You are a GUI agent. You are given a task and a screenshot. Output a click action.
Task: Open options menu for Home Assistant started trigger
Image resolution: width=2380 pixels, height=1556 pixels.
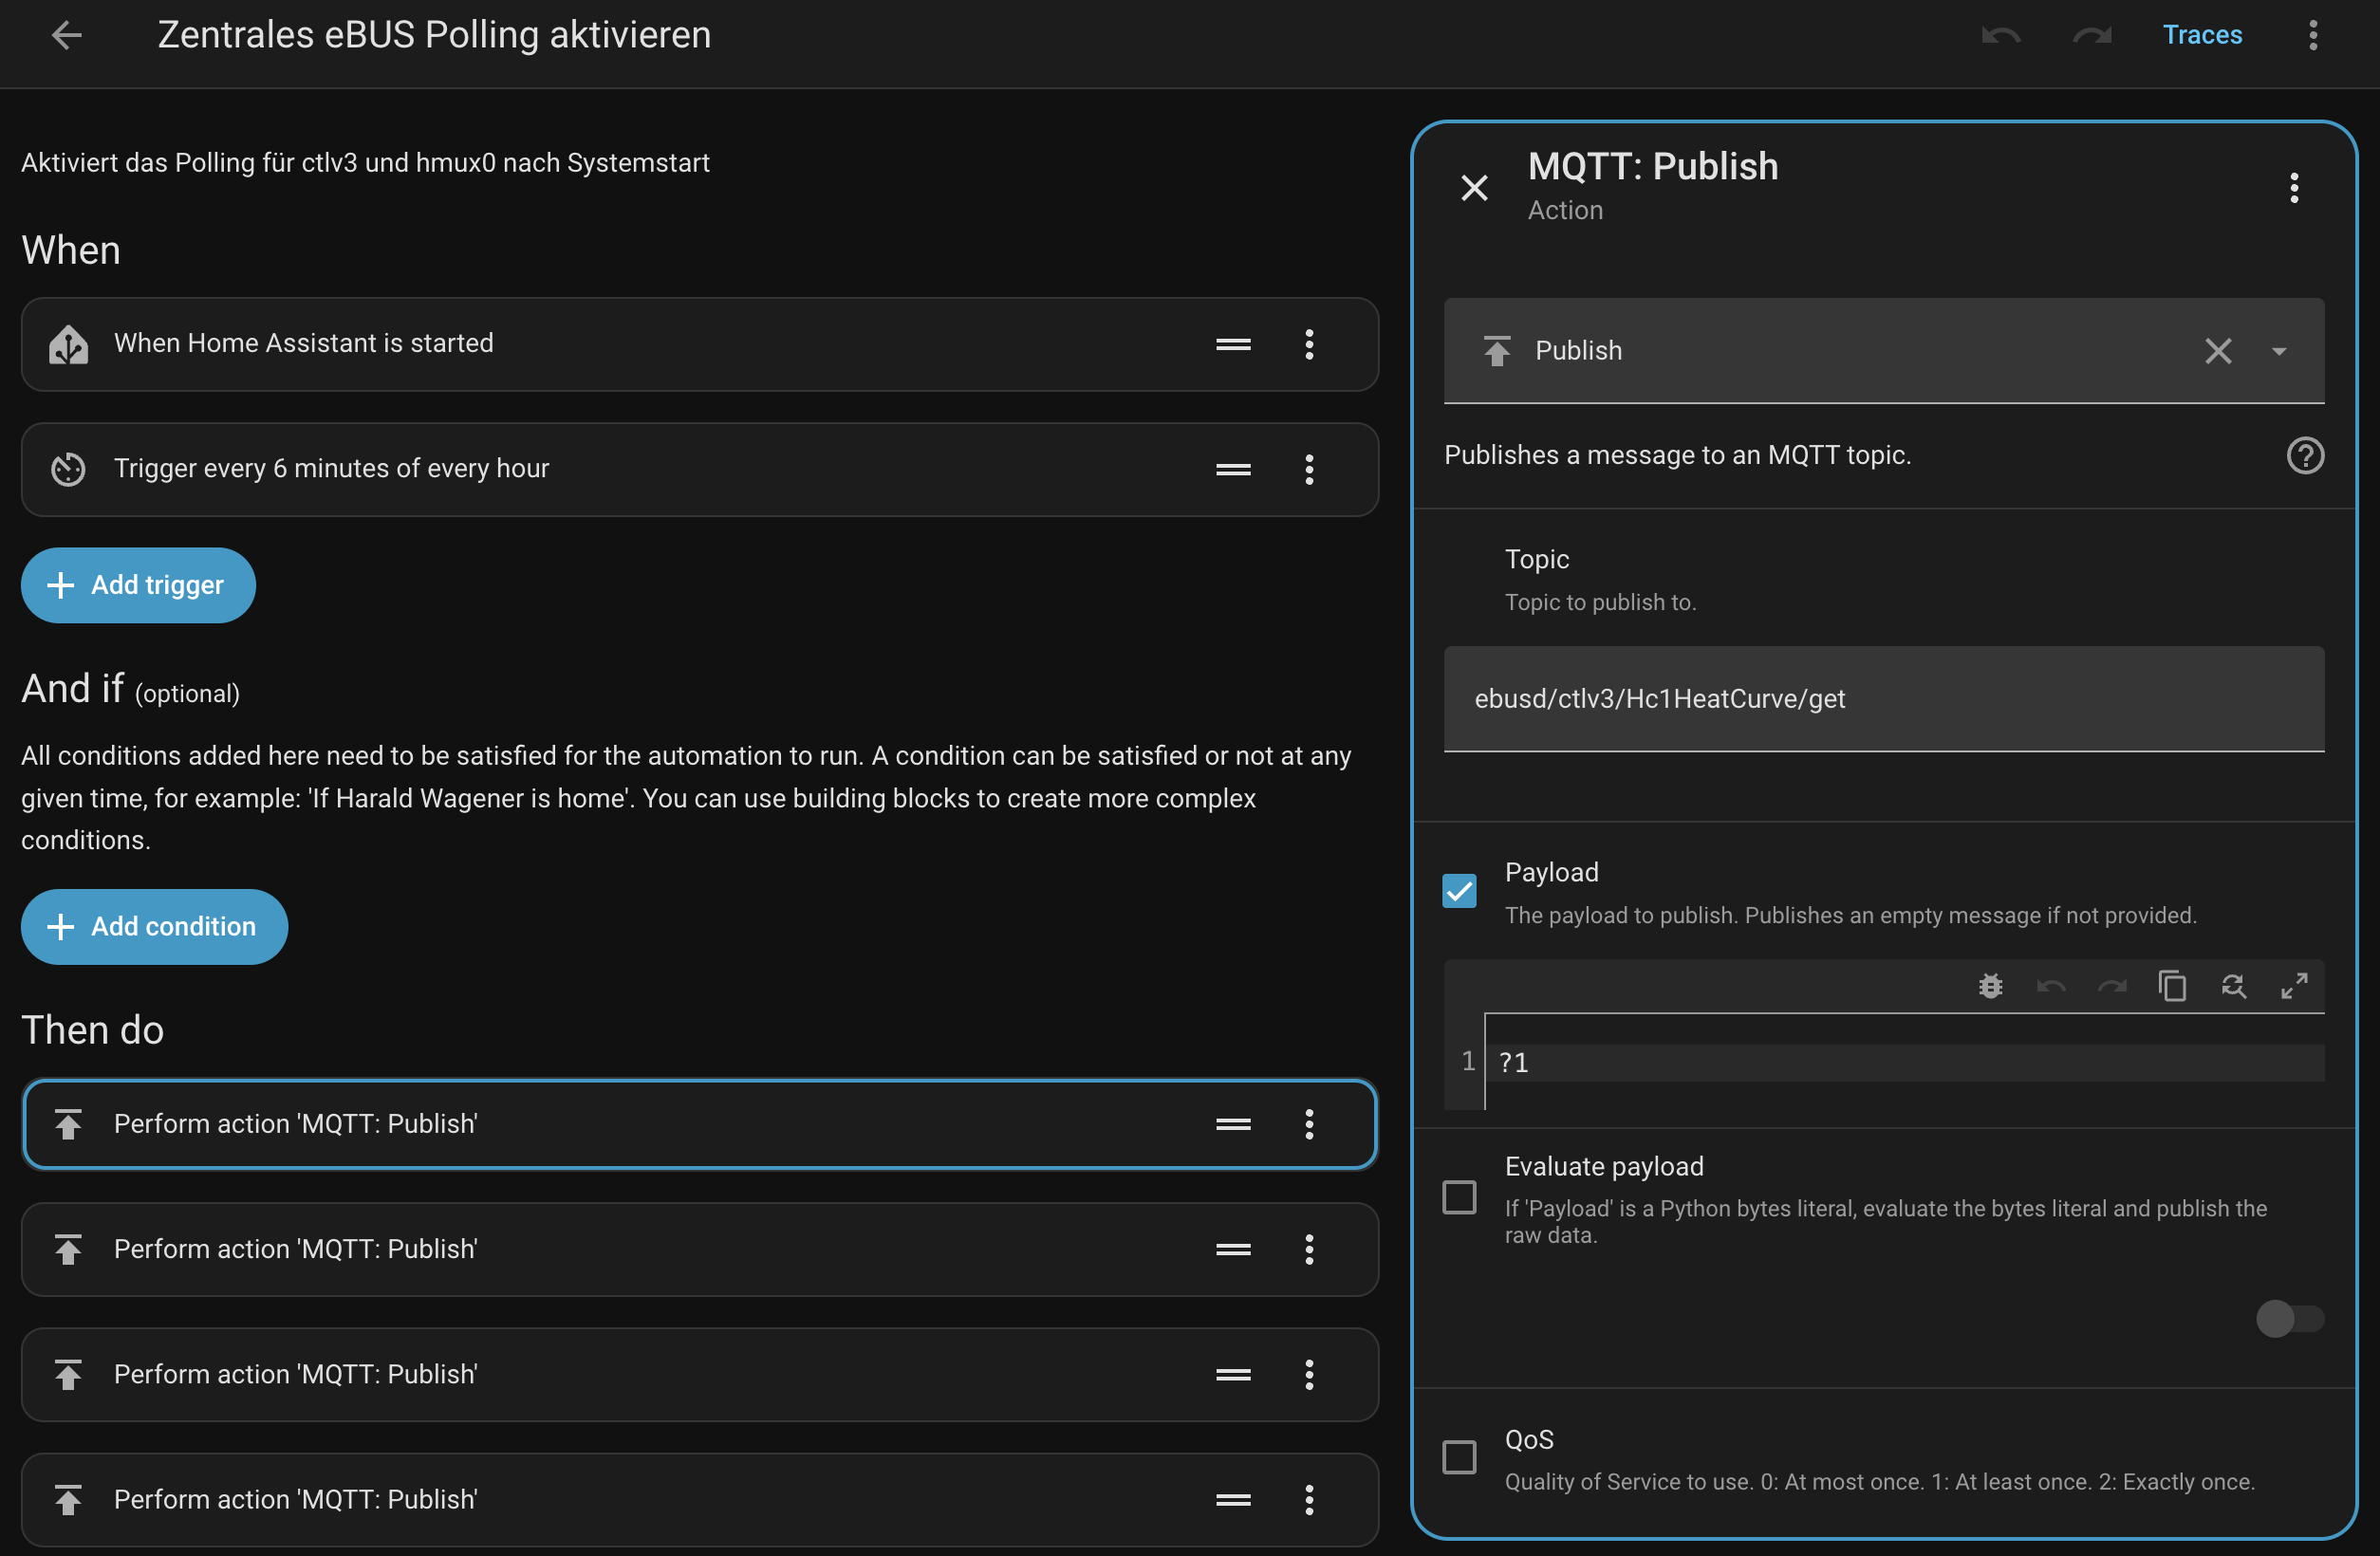[1309, 344]
